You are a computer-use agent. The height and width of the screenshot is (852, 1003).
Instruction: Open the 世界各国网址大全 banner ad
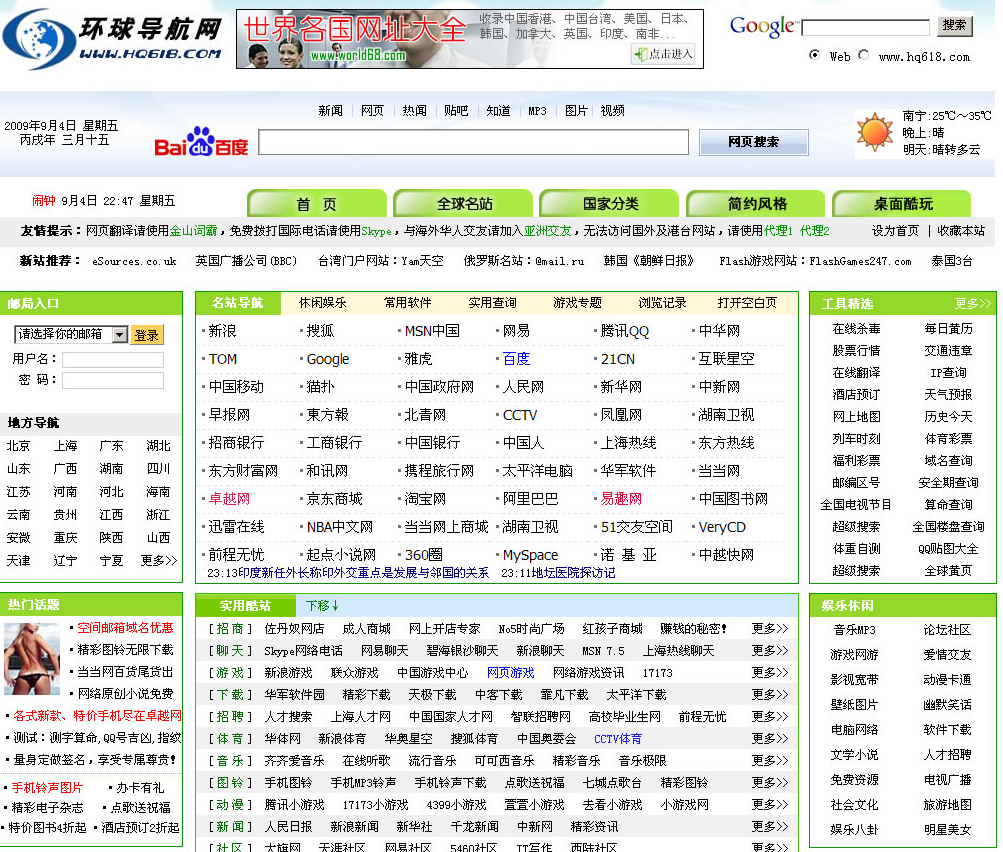(x=470, y=39)
